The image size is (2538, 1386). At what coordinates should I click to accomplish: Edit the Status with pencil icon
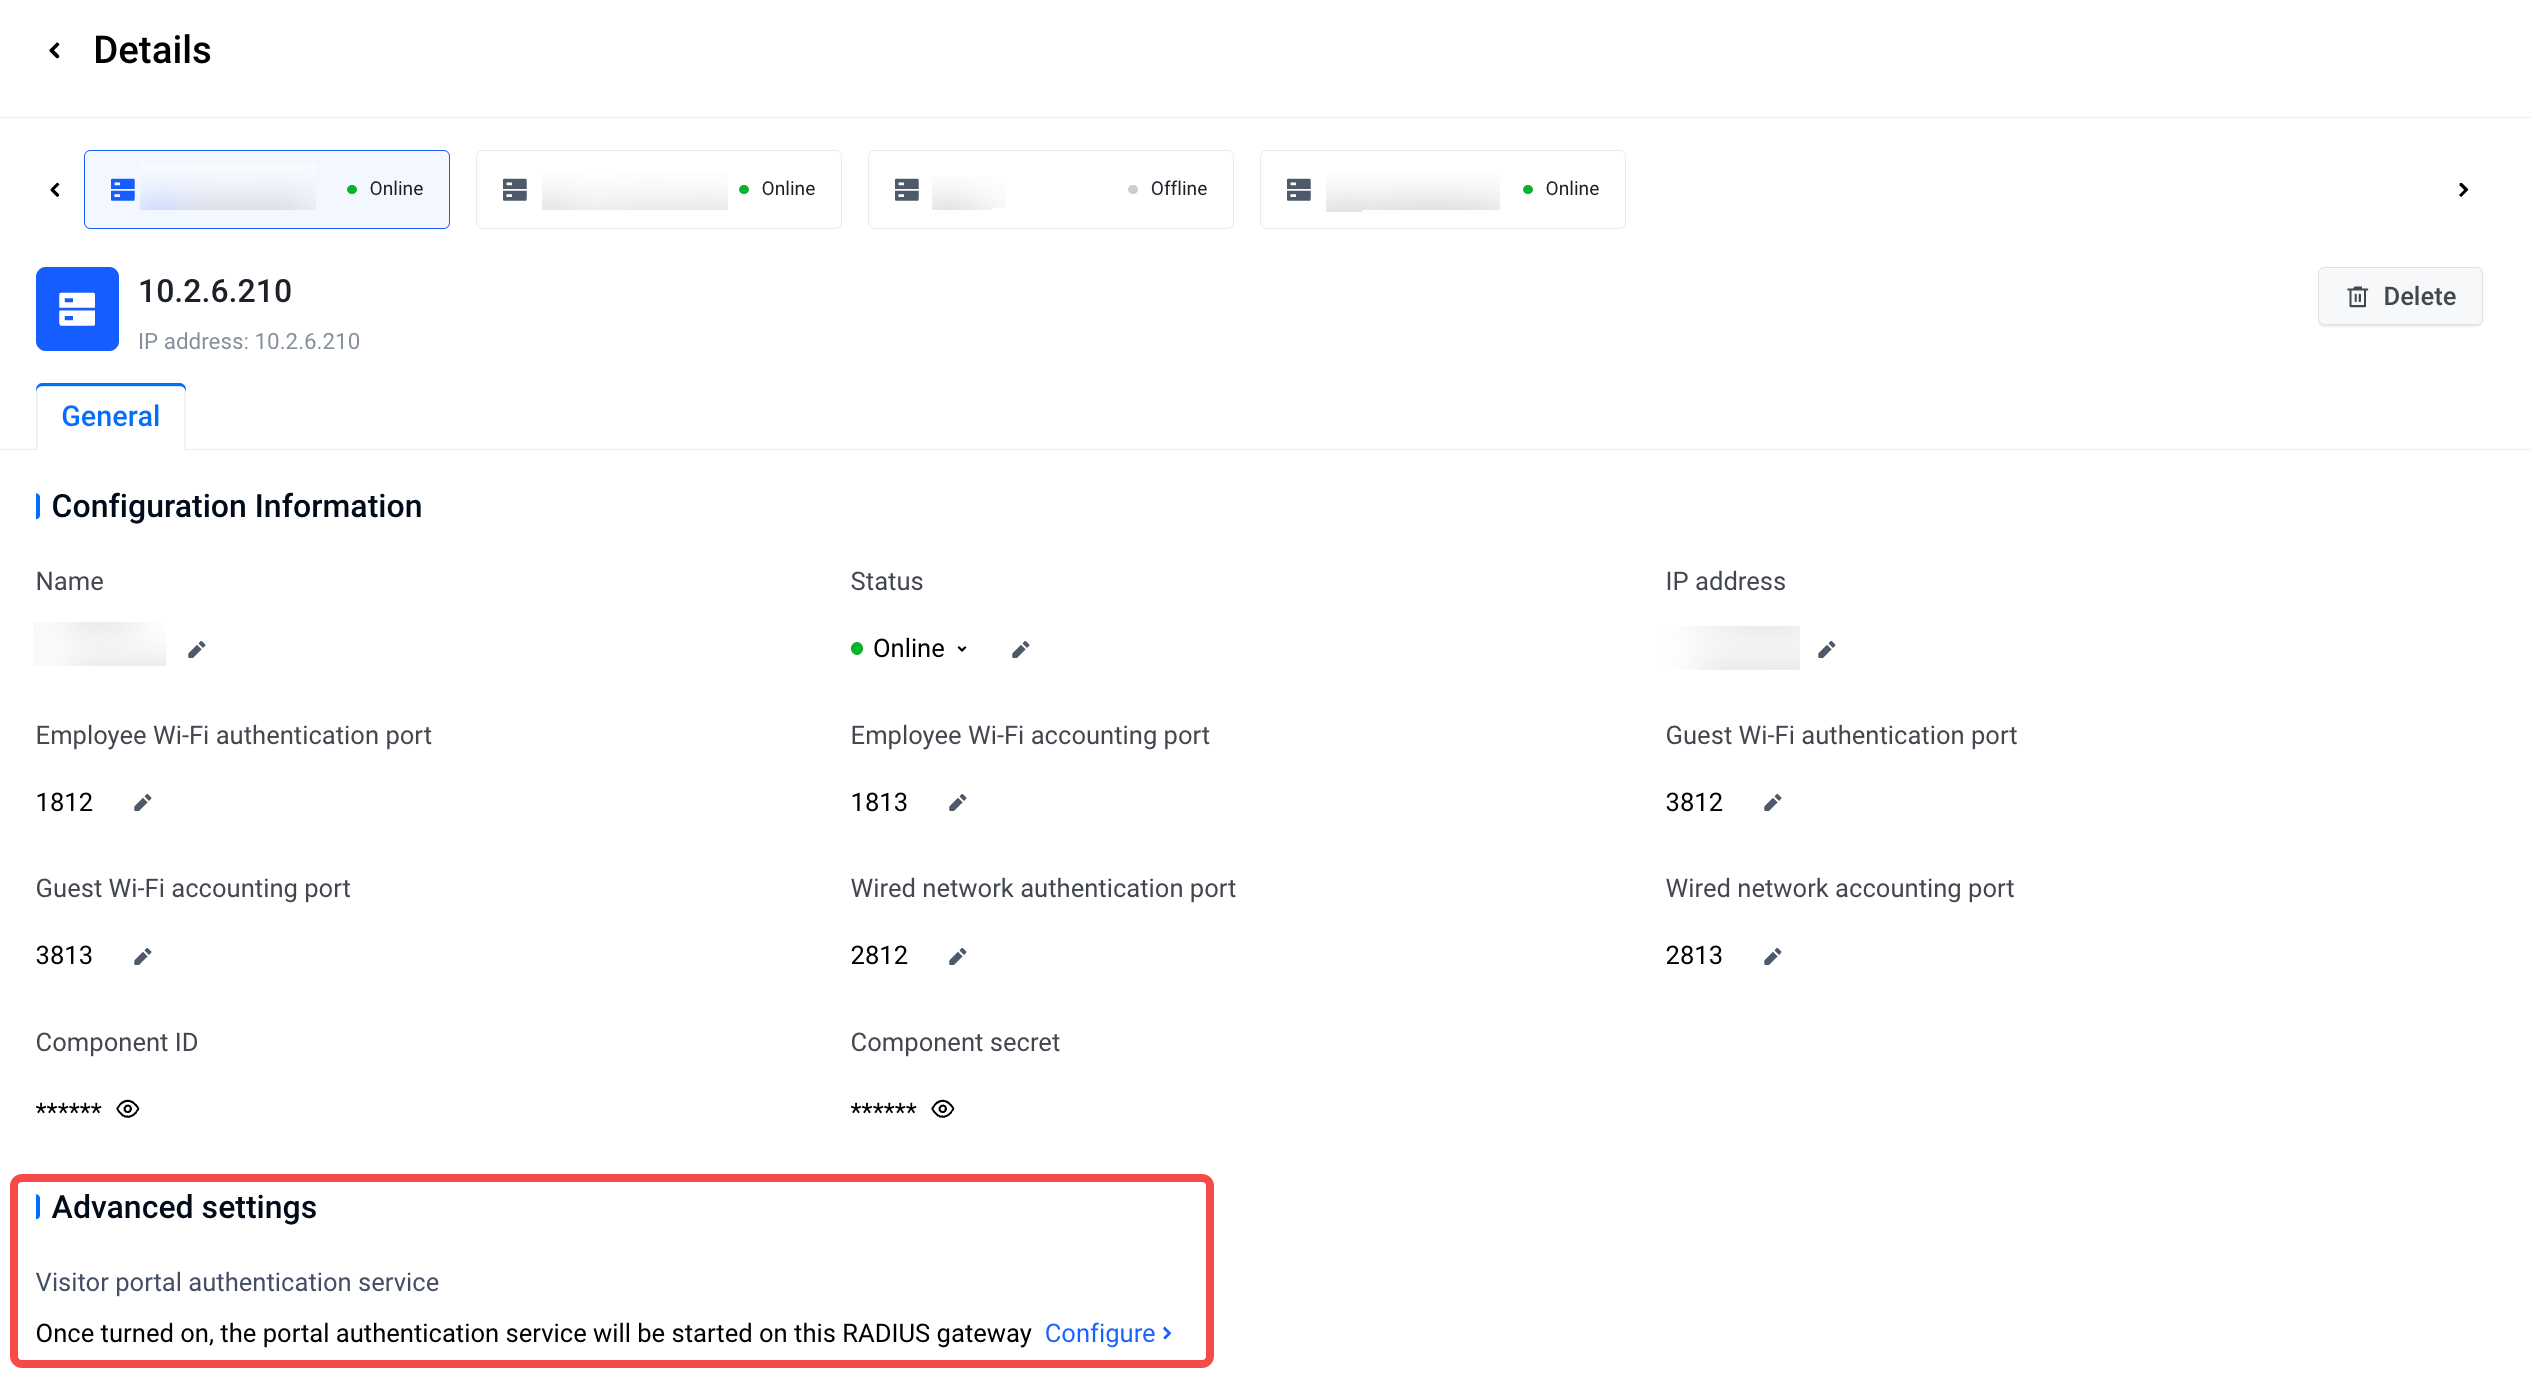coord(1020,650)
